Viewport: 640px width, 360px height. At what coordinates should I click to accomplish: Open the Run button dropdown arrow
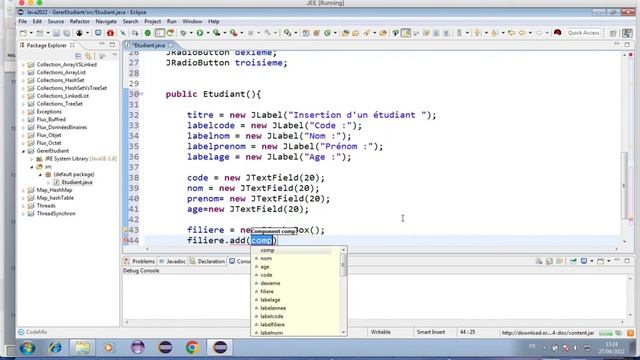point(207,33)
